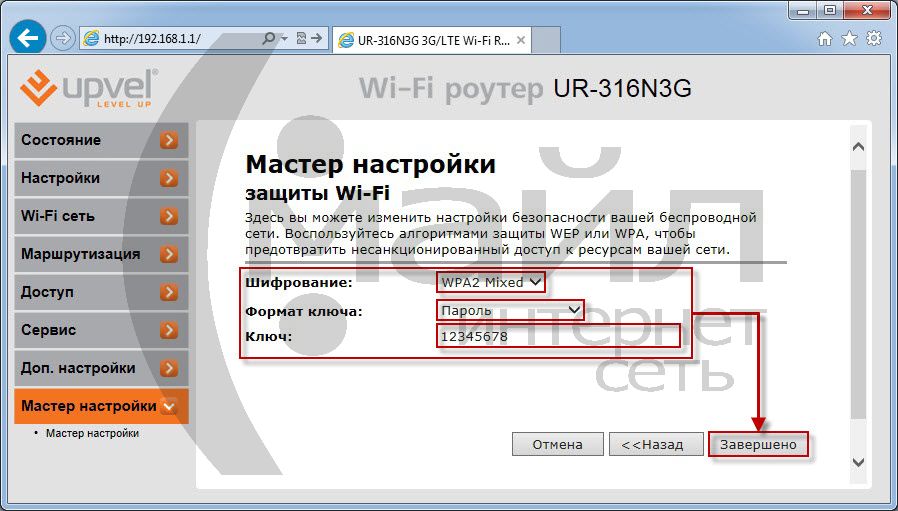The image size is (898, 511).
Task: Expand the Шифрование WPA2 Mixed dropdown
Action: [491, 282]
